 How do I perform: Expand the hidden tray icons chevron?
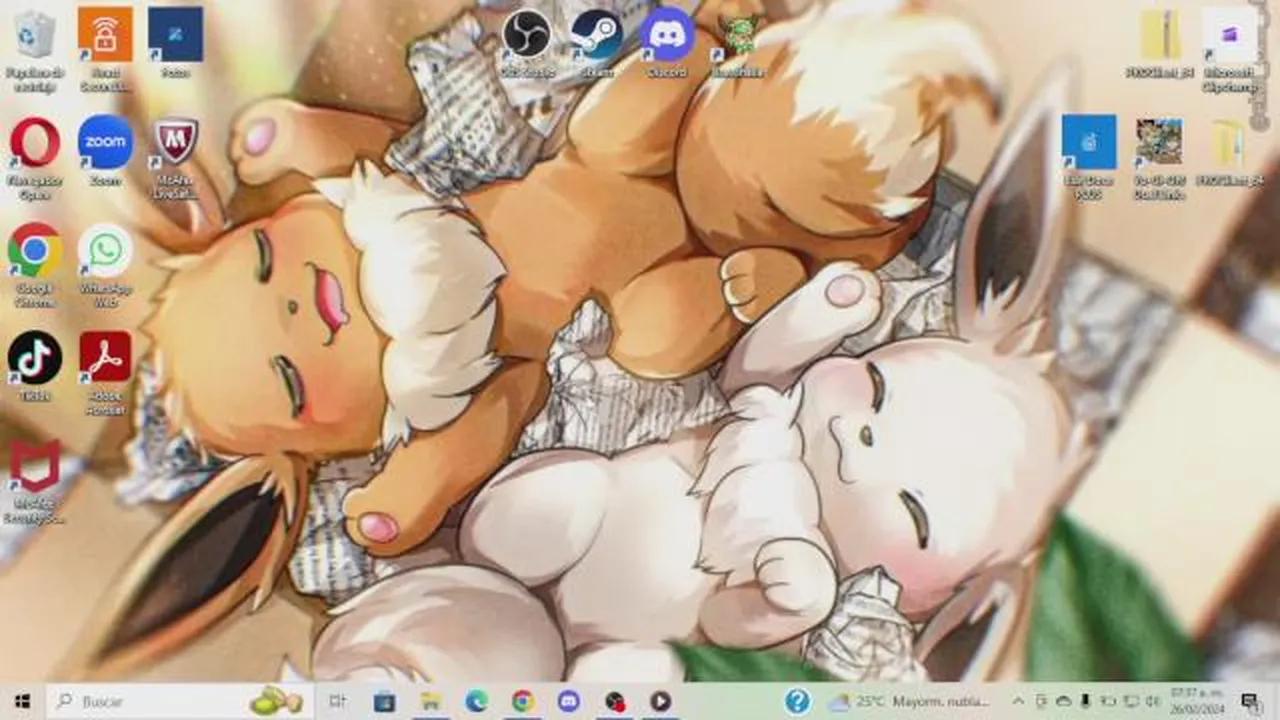(1018, 701)
